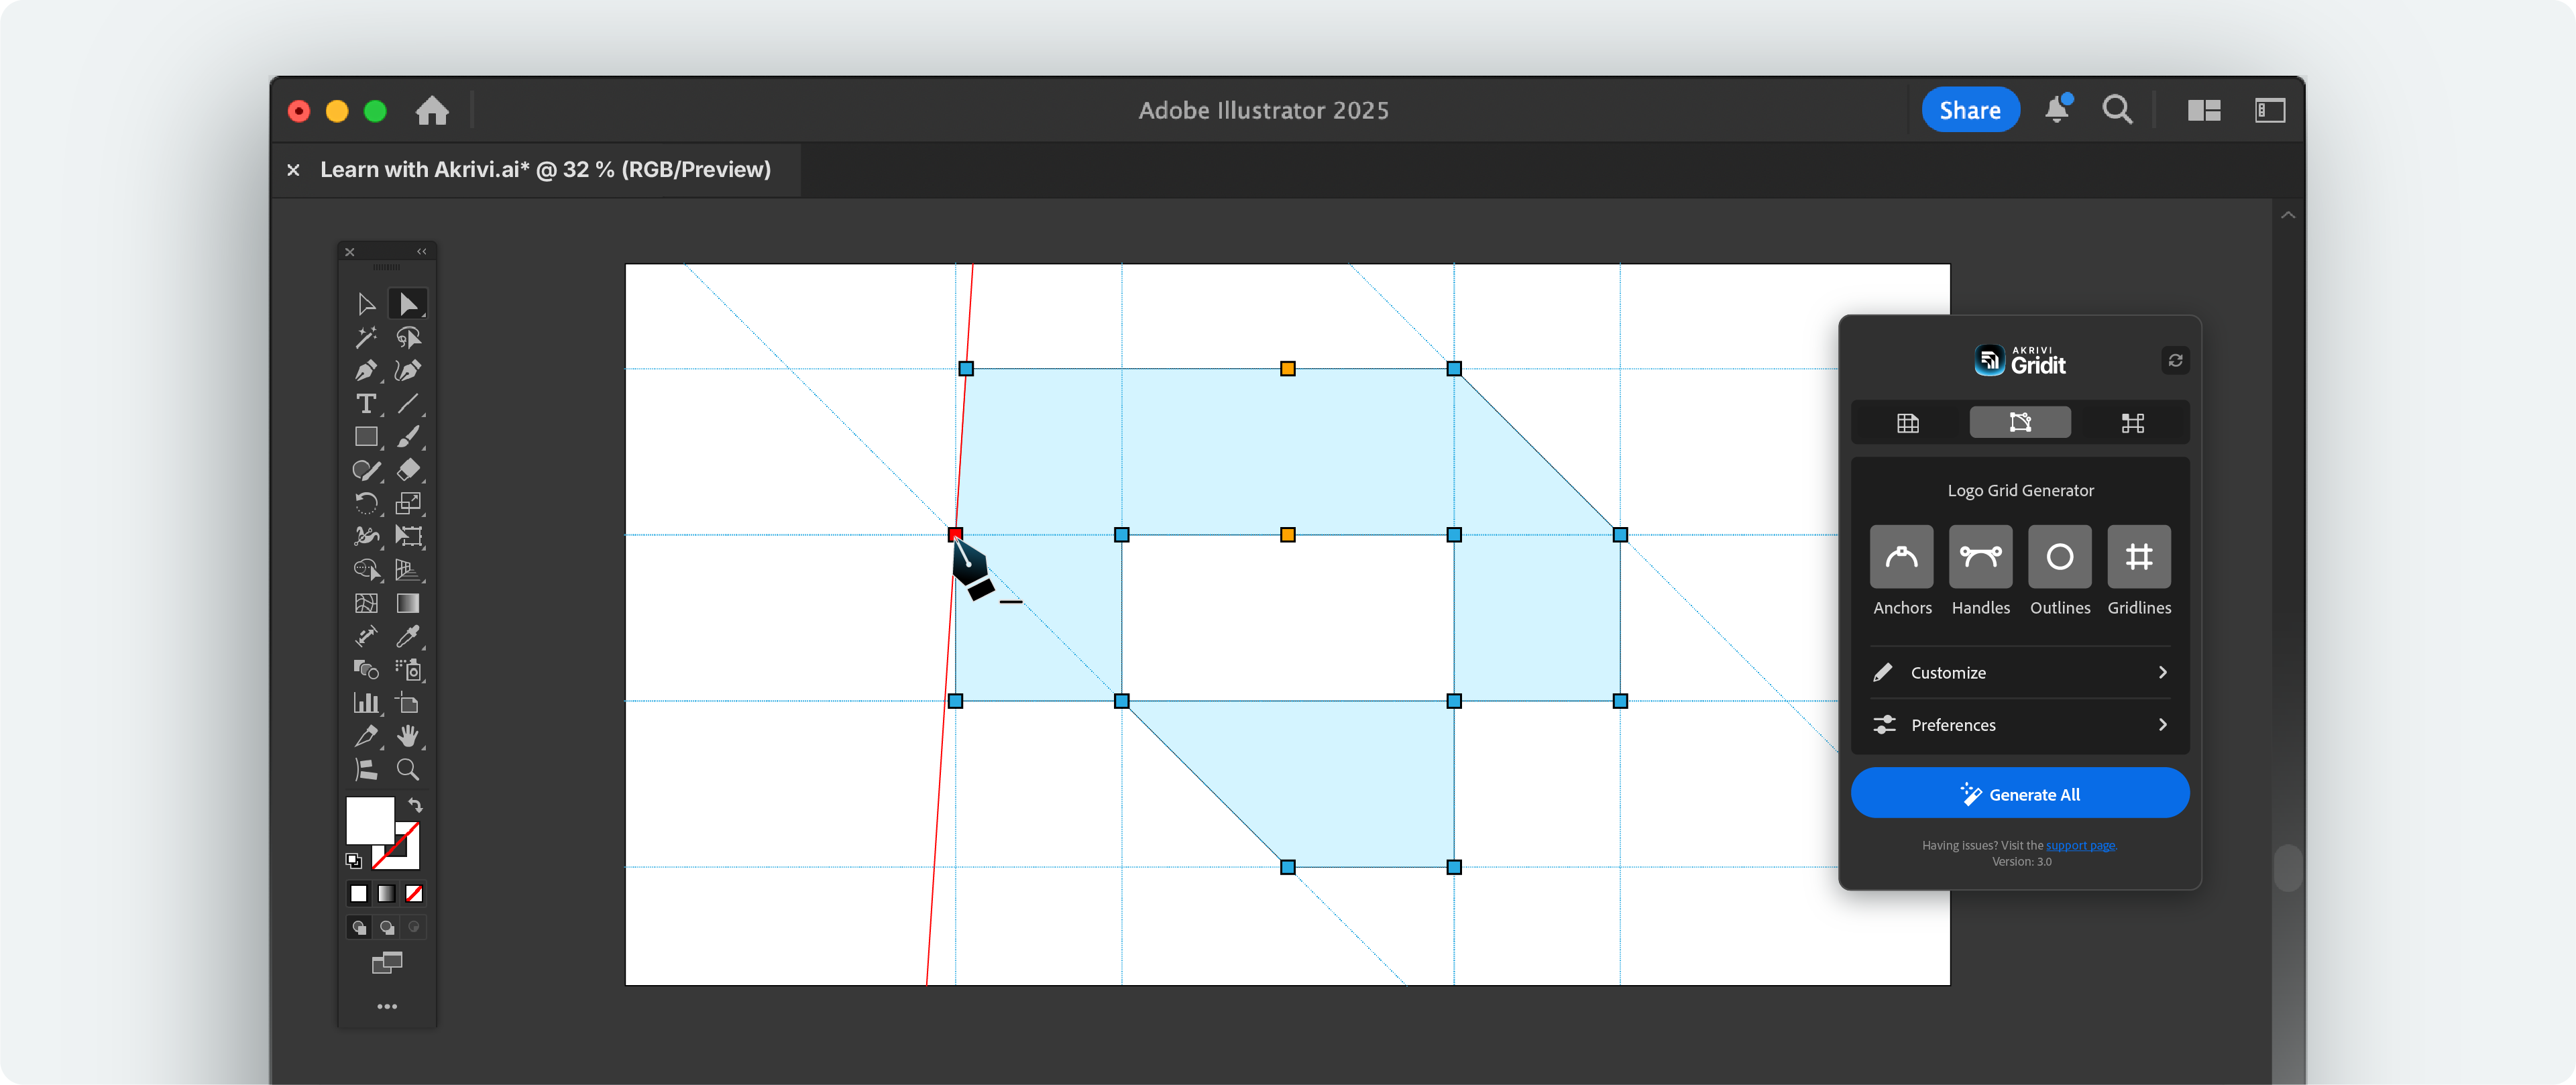
Task: Select the Artboard tool
Action: click(x=408, y=703)
